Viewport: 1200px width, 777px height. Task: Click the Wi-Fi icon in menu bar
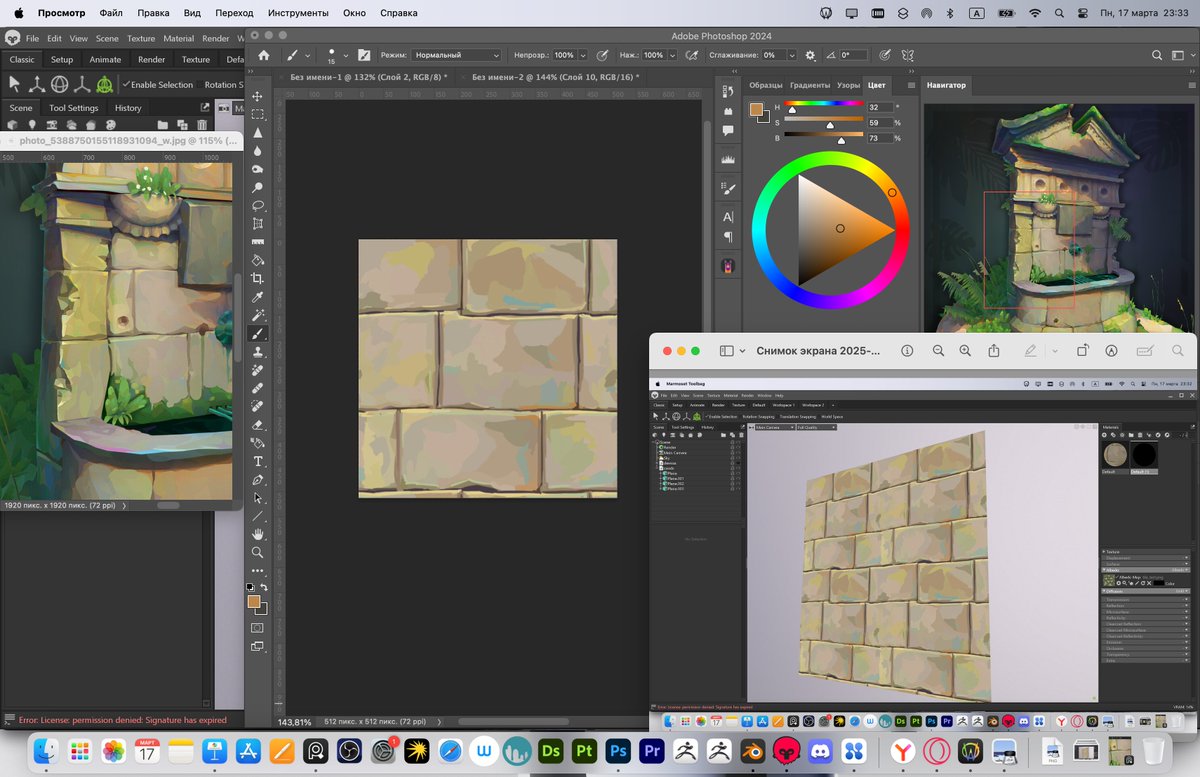pos(1035,13)
